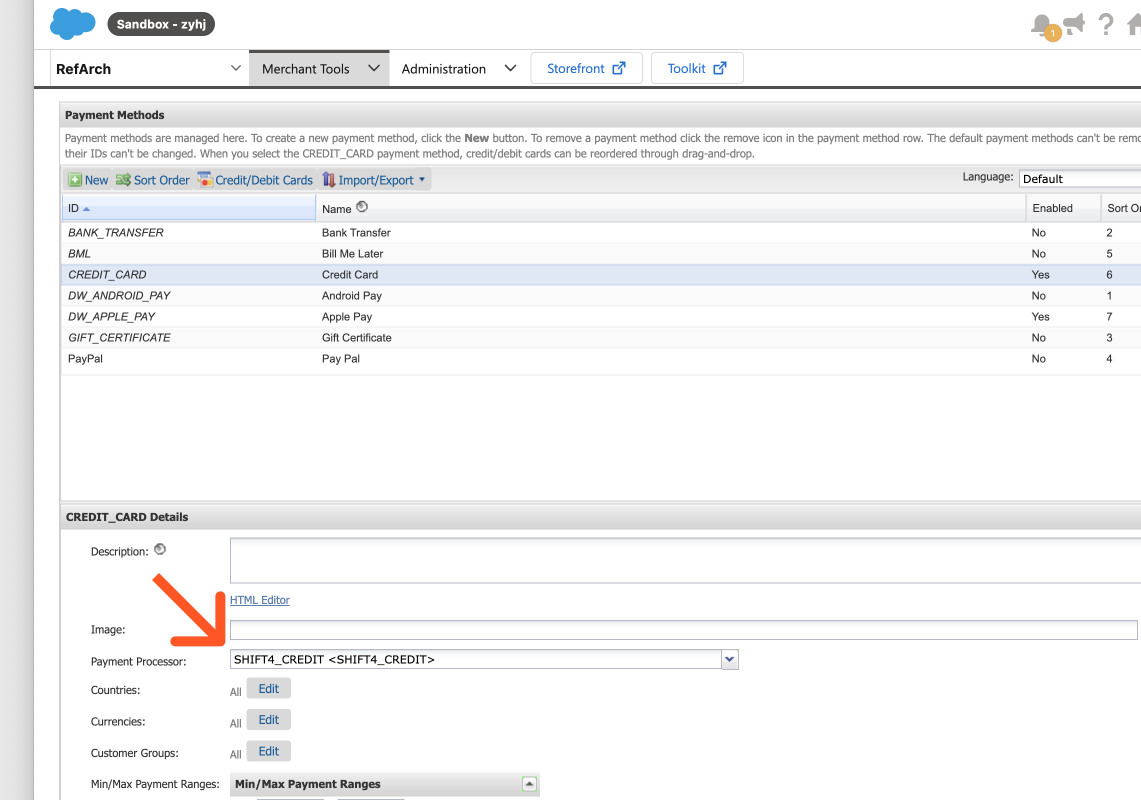Click the announcements megaphone icon

click(x=1075, y=24)
